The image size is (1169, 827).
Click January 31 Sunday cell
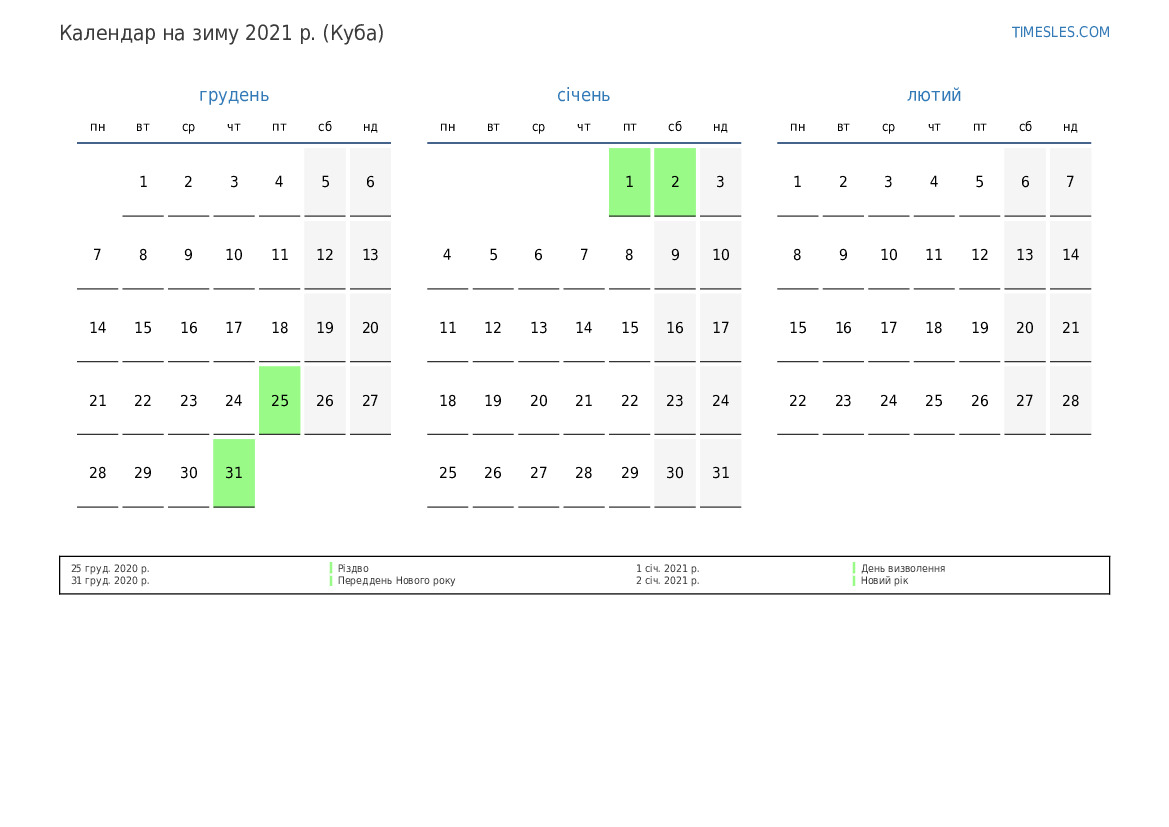tap(720, 473)
